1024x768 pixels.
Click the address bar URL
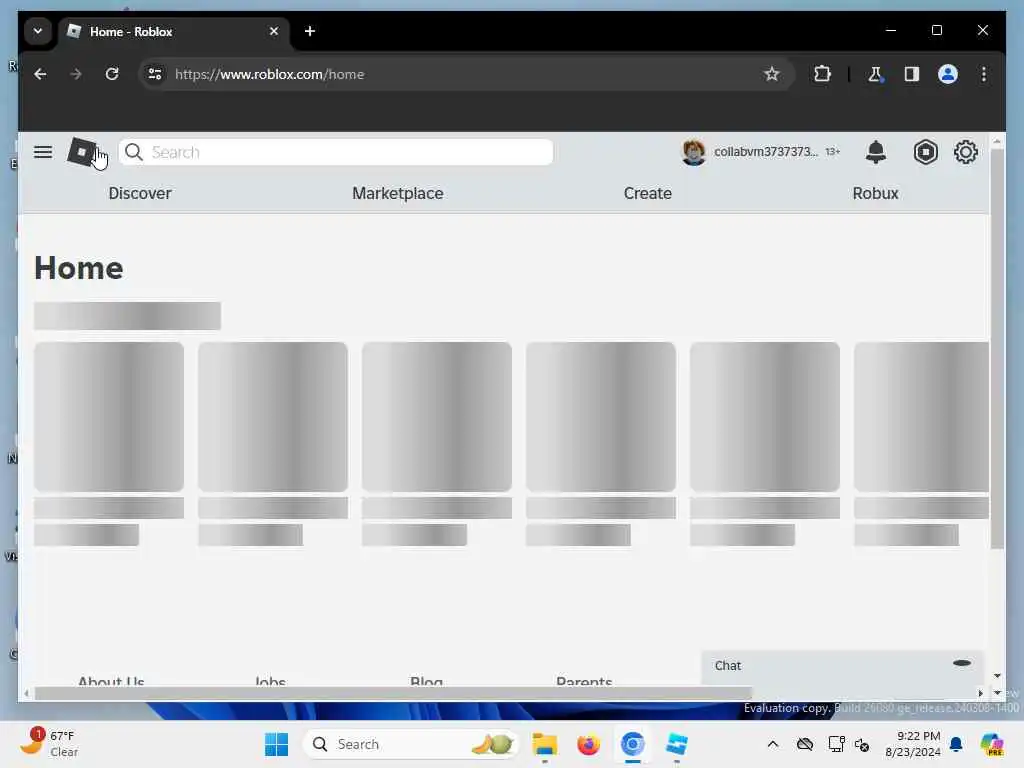click(269, 74)
